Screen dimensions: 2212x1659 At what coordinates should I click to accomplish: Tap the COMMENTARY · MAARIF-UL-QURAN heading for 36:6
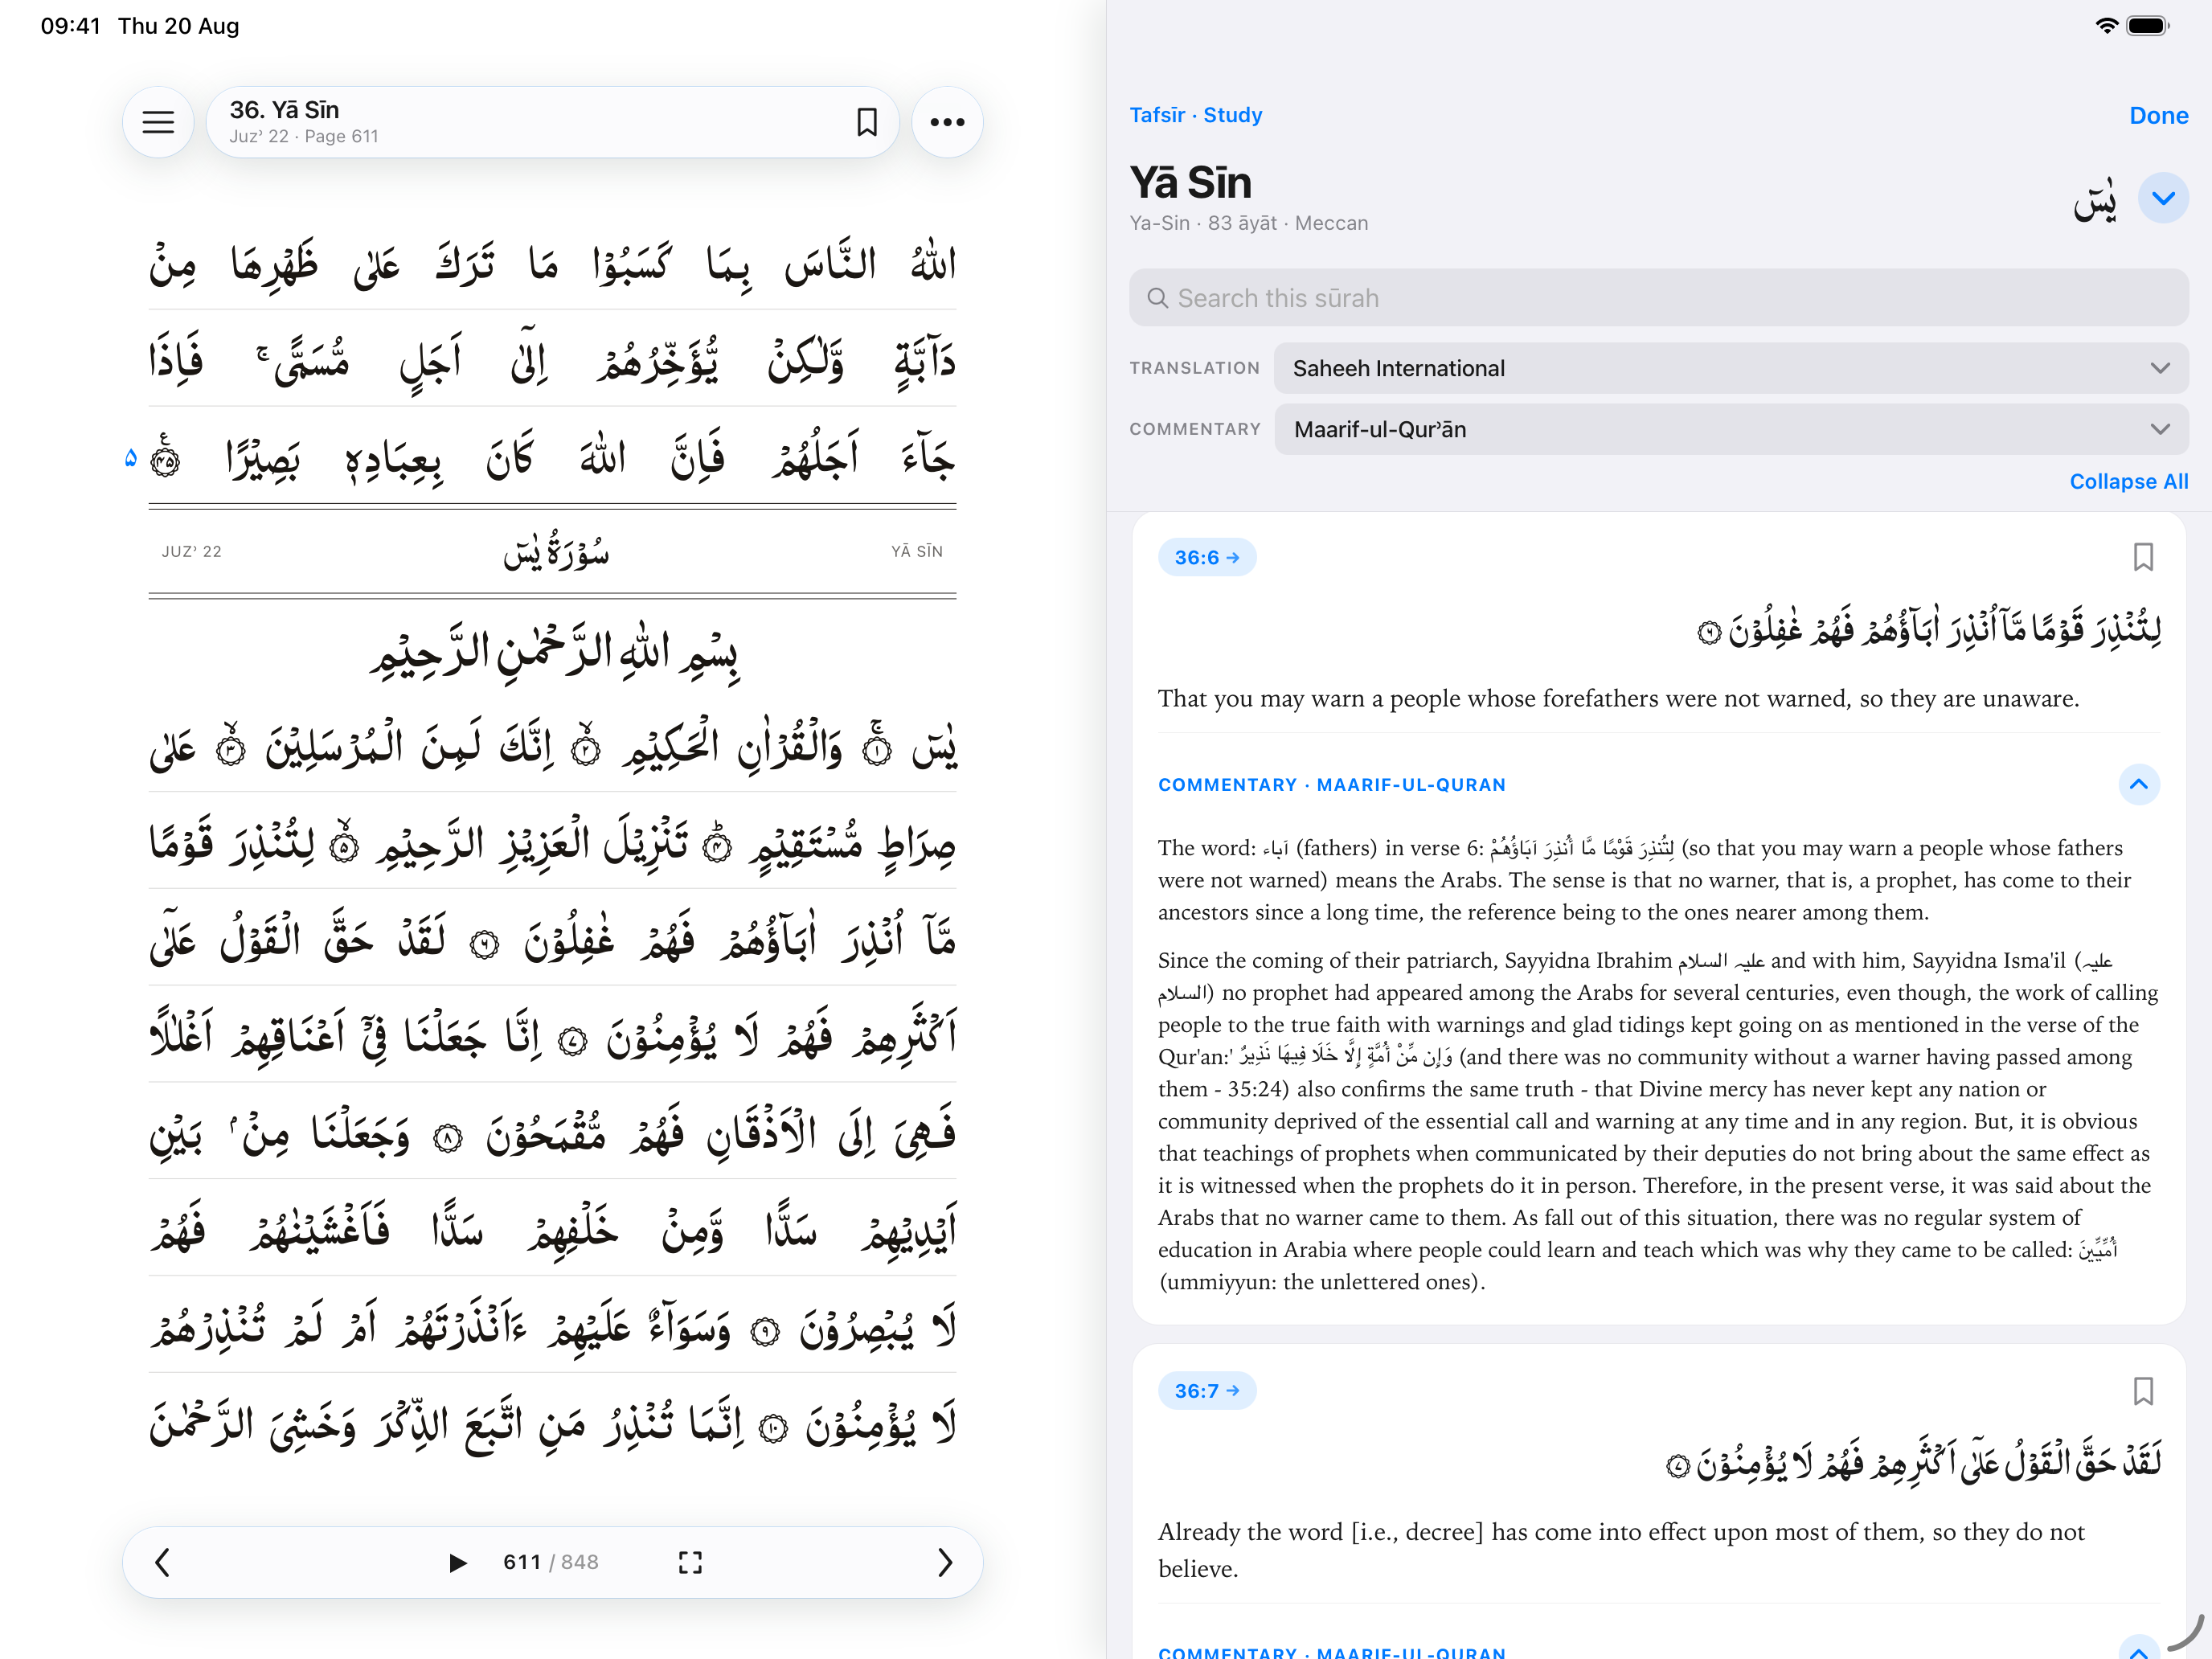coord(1332,785)
